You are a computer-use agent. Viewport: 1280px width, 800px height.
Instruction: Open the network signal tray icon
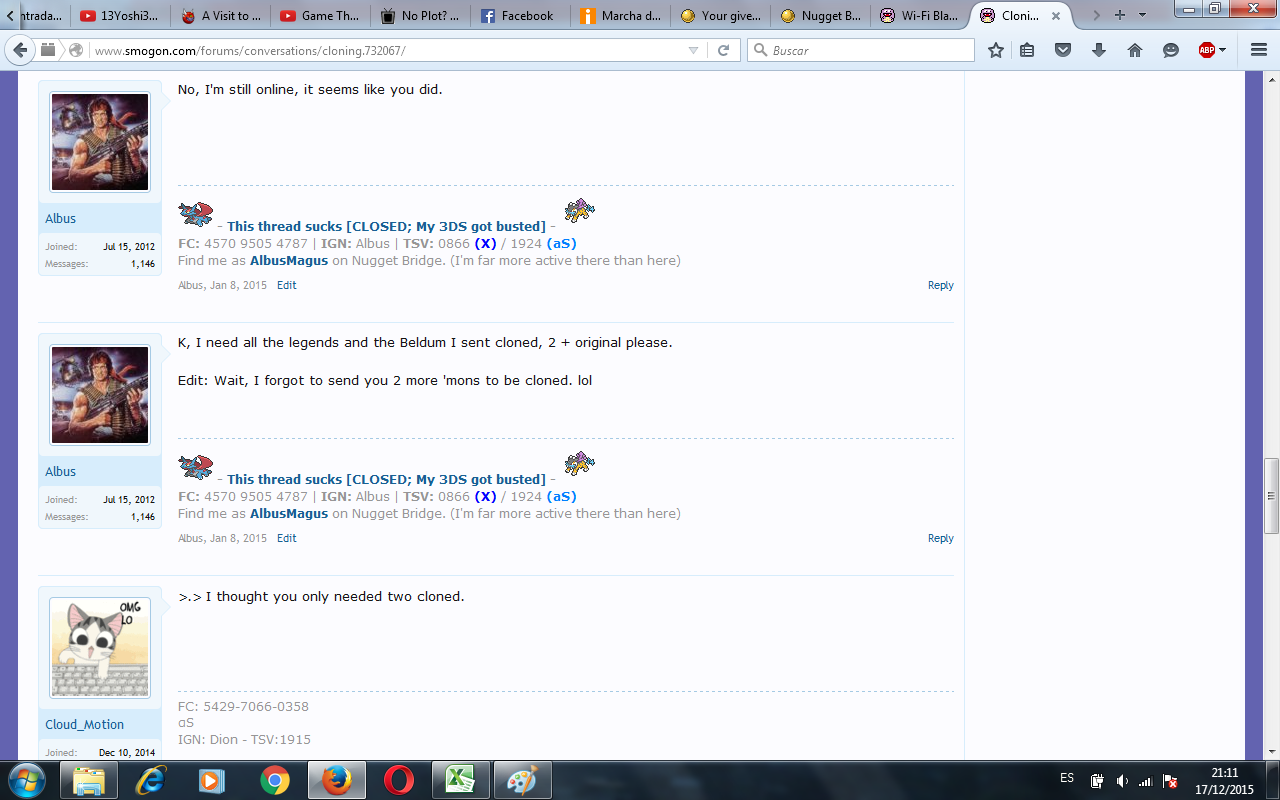pyautogui.click(x=1146, y=780)
